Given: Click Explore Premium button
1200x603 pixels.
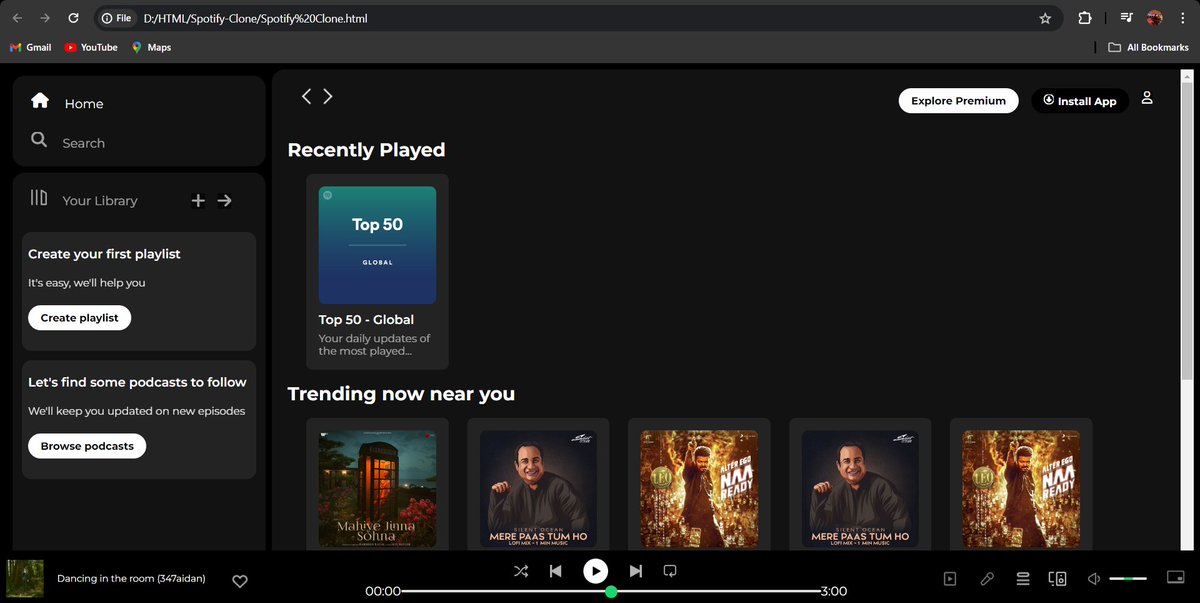Looking at the screenshot, I should (x=958, y=101).
